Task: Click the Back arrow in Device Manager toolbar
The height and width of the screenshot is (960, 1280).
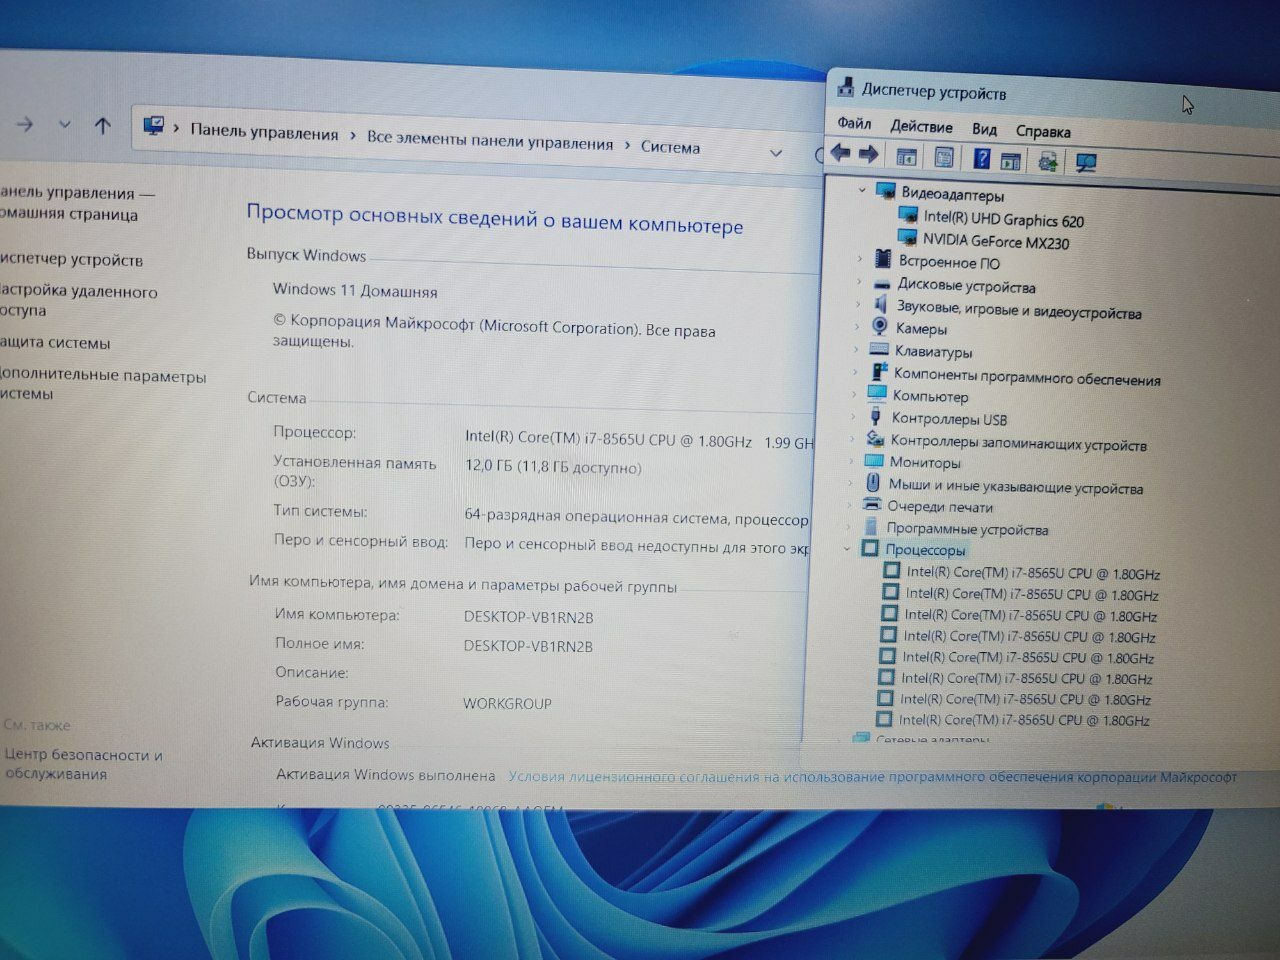Action: (x=840, y=153)
